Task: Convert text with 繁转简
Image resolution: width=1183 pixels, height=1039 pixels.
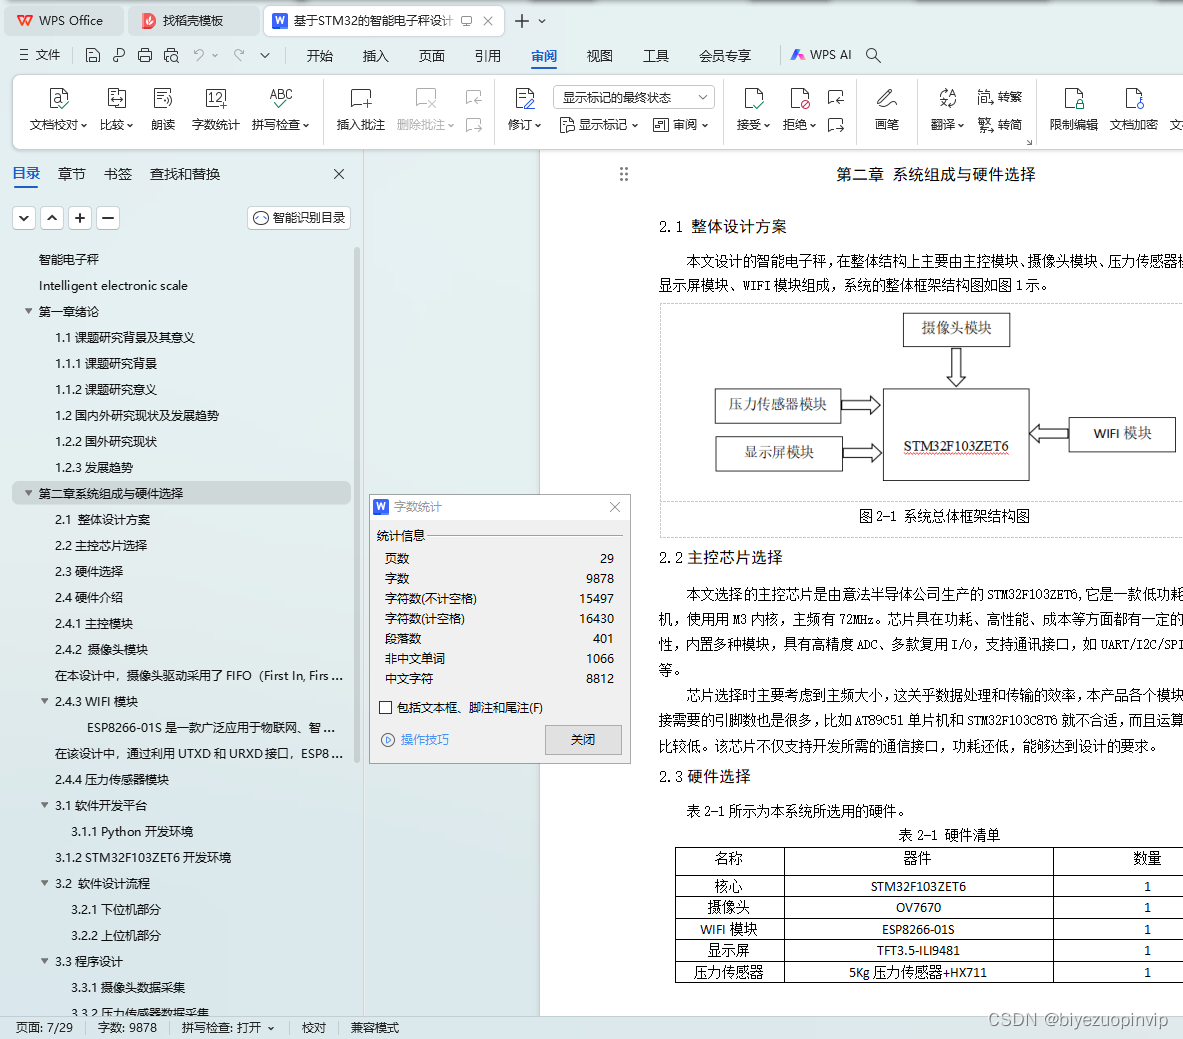Action: click(1000, 124)
